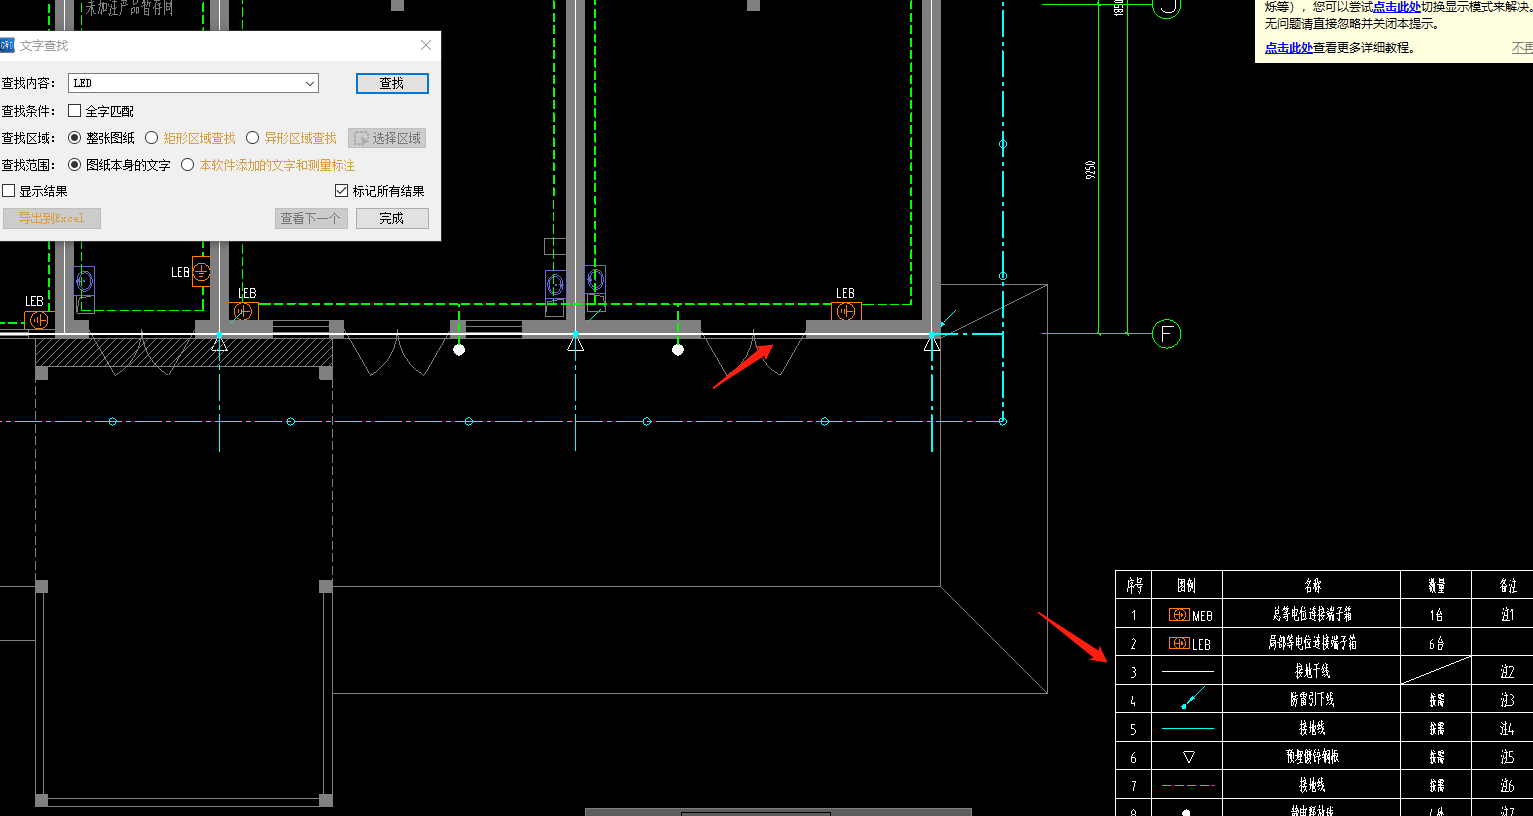
Task: Click the 注5 remark cell
Action: click(x=1507, y=757)
